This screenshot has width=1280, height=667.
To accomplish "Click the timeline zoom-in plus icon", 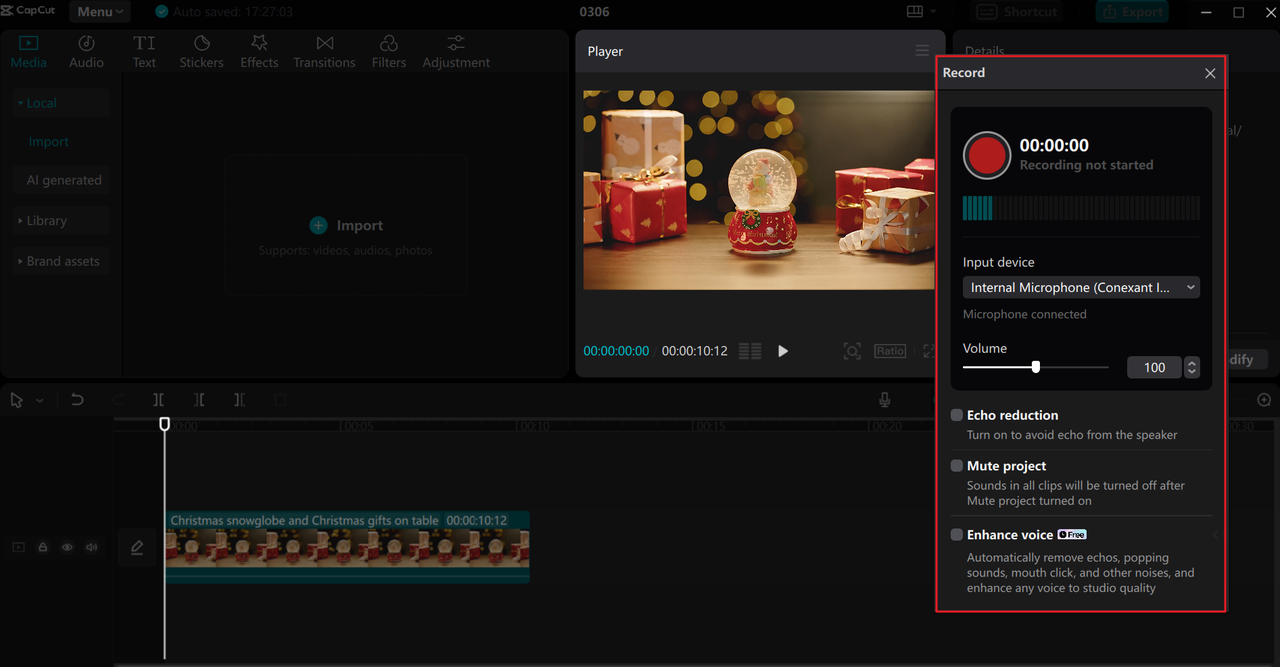I will coord(1264,400).
